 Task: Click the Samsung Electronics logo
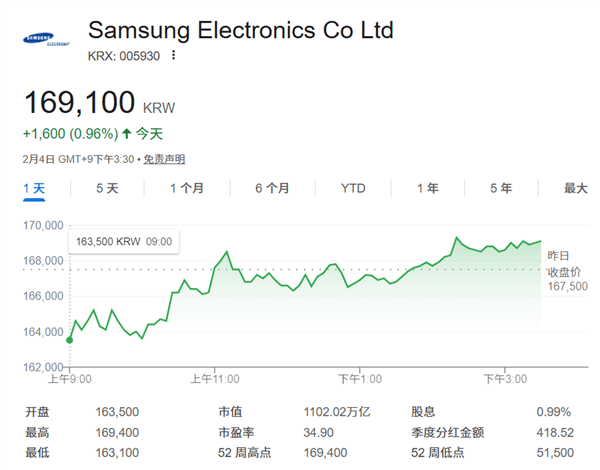click(x=46, y=41)
